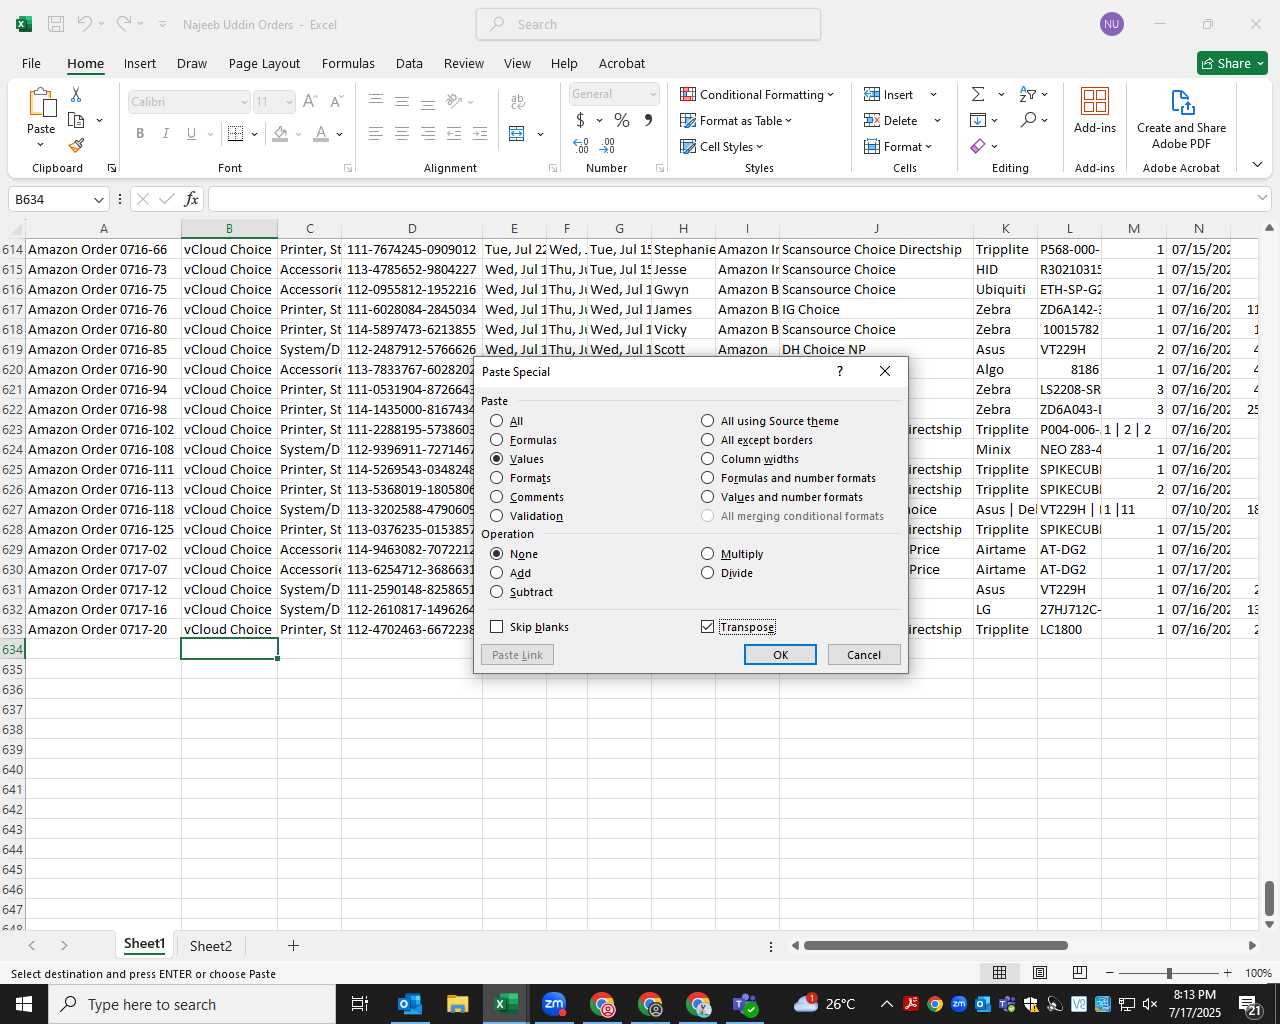Click the Paste Special help question mark
This screenshot has width=1280, height=1024.
click(x=839, y=371)
